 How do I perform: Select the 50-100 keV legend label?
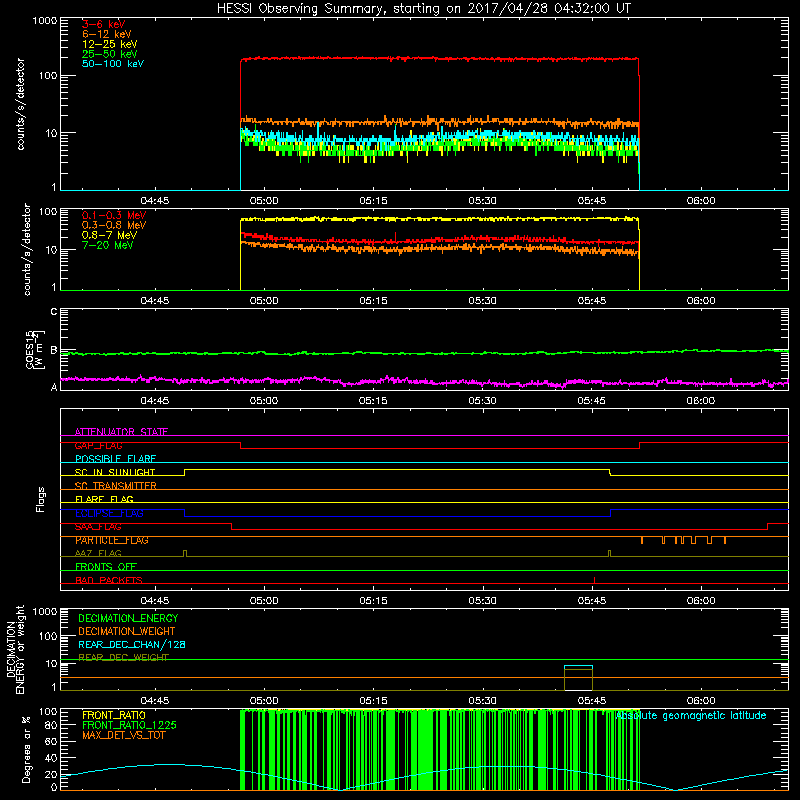pos(113,64)
